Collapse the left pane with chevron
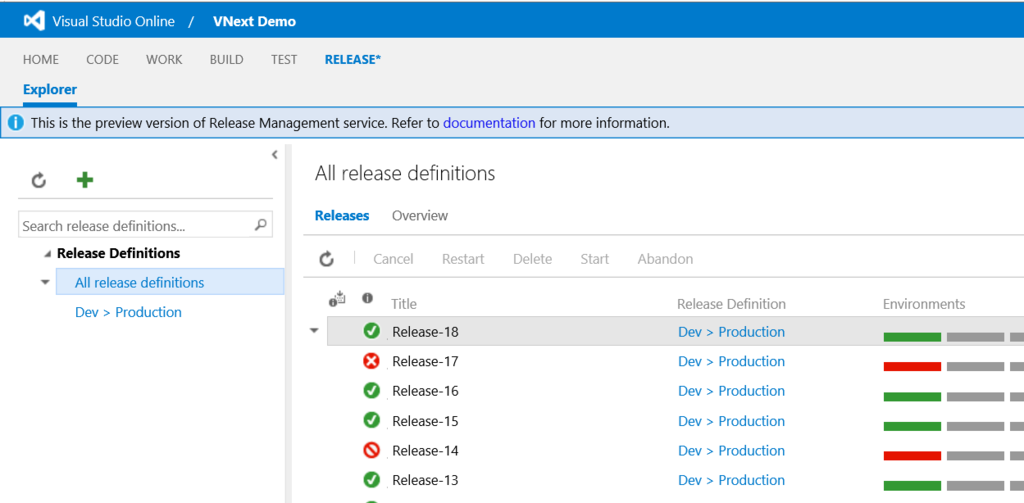Image resolution: width=1024 pixels, height=503 pixels. [275, 154]
